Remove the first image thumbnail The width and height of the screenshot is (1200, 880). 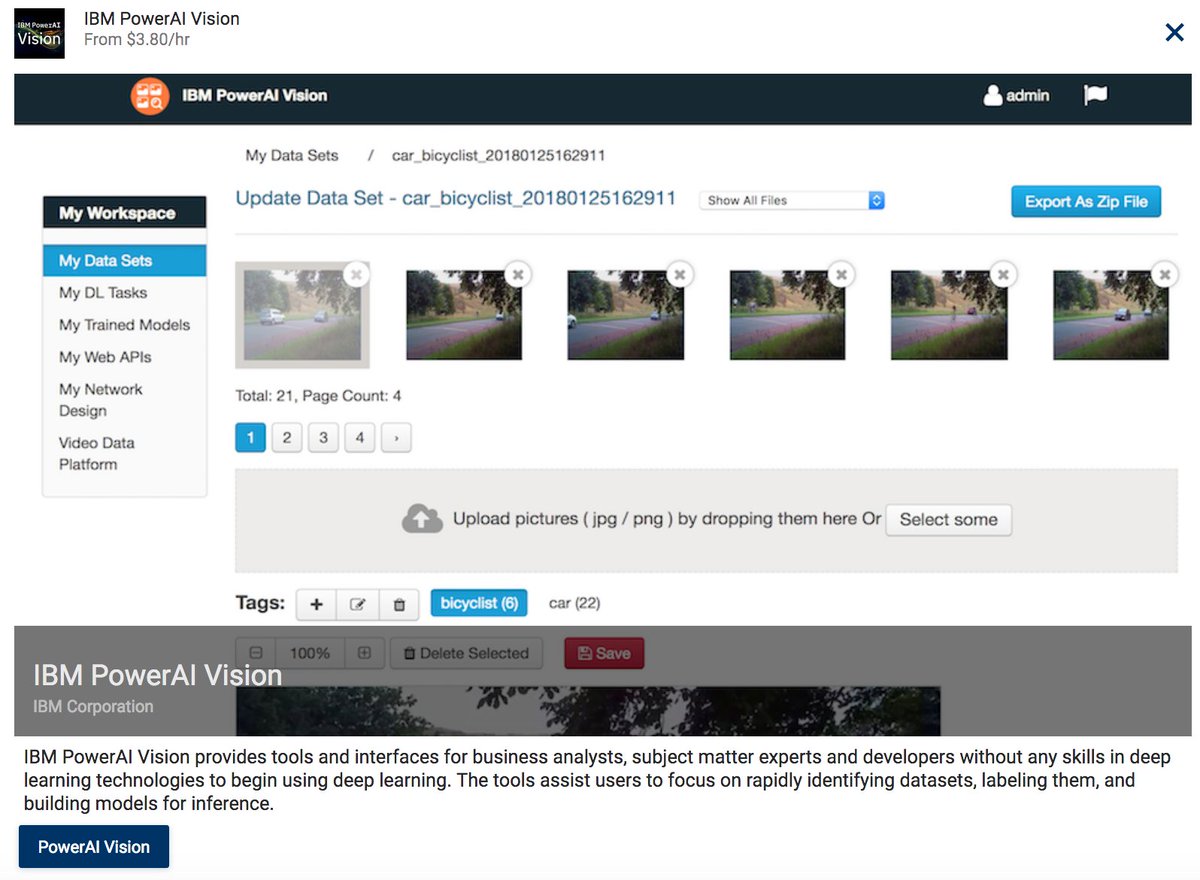pos(357,273)
